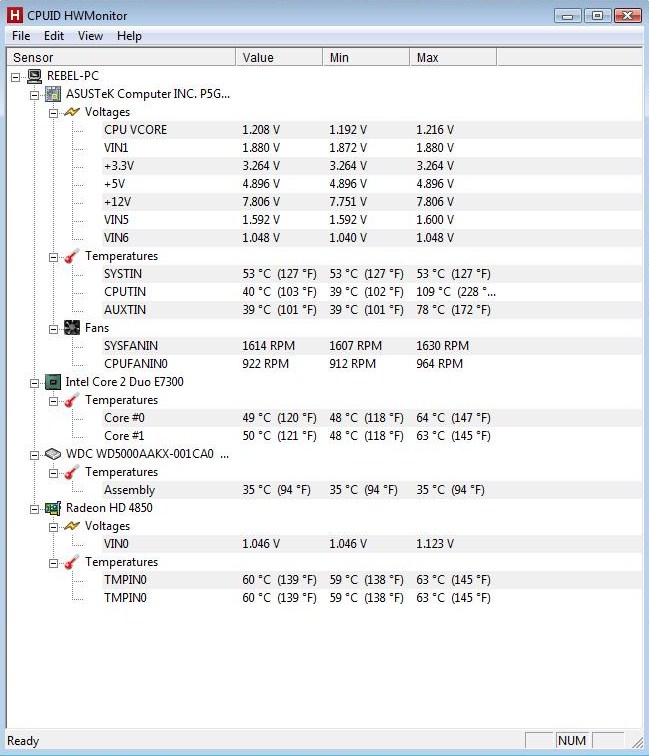Screen dimensions: 649x756
Task: Minimize the HWMonitor window
Action: [x=568, y=16]
